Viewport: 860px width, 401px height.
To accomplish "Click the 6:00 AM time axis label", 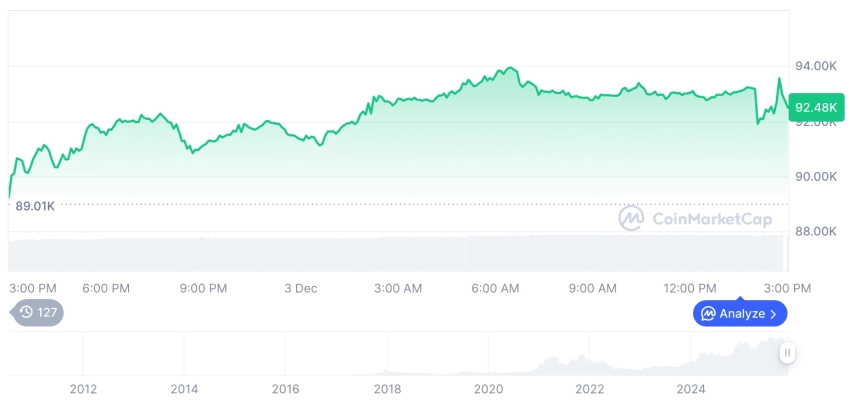I will point(495,288).
